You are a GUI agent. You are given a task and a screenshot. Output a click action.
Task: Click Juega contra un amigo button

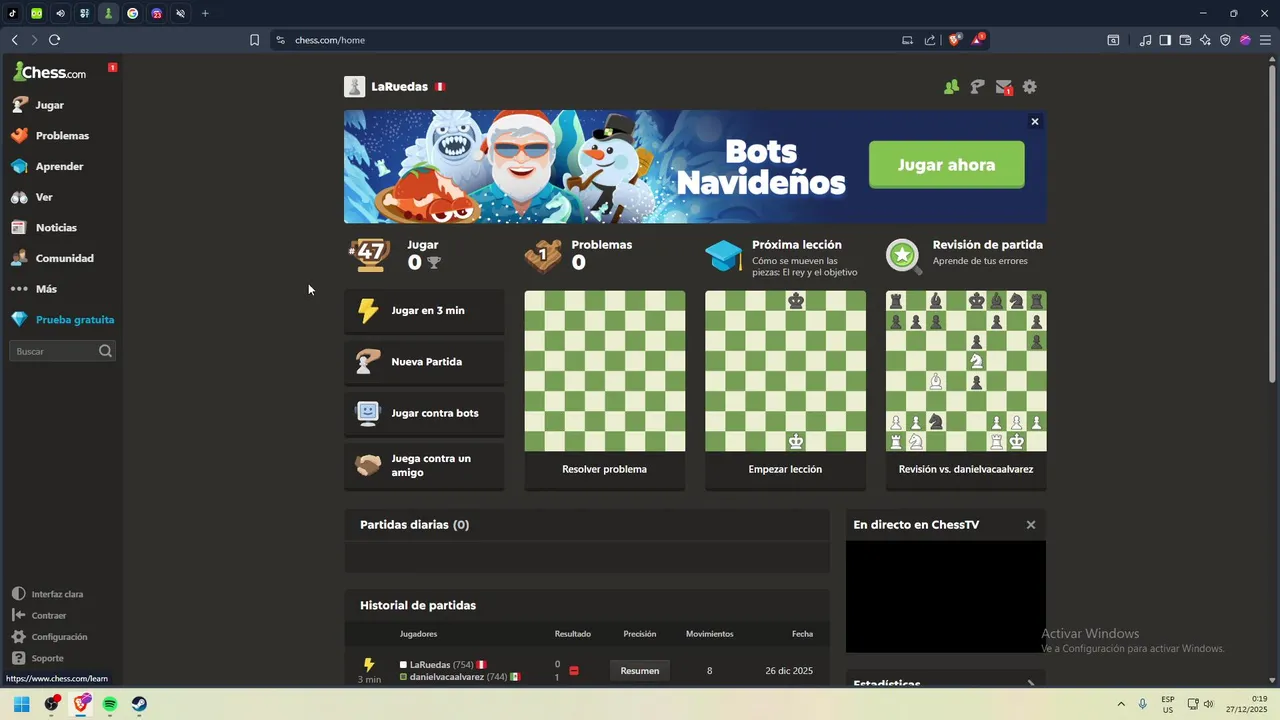[424, 465]
